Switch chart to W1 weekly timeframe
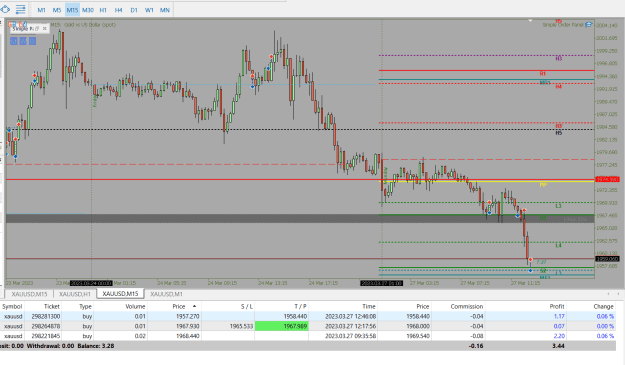Image resolution: width=625 pixels, height=365 pixels. click(149, 10)
